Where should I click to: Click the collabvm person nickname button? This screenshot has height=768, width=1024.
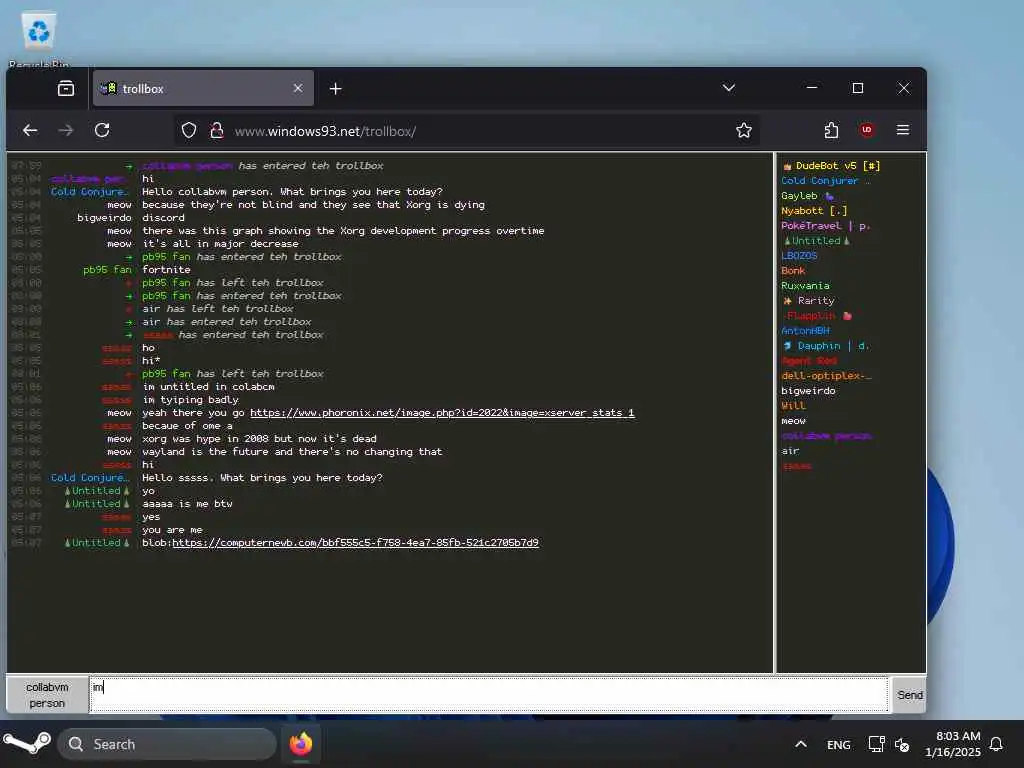click(47, 695)
